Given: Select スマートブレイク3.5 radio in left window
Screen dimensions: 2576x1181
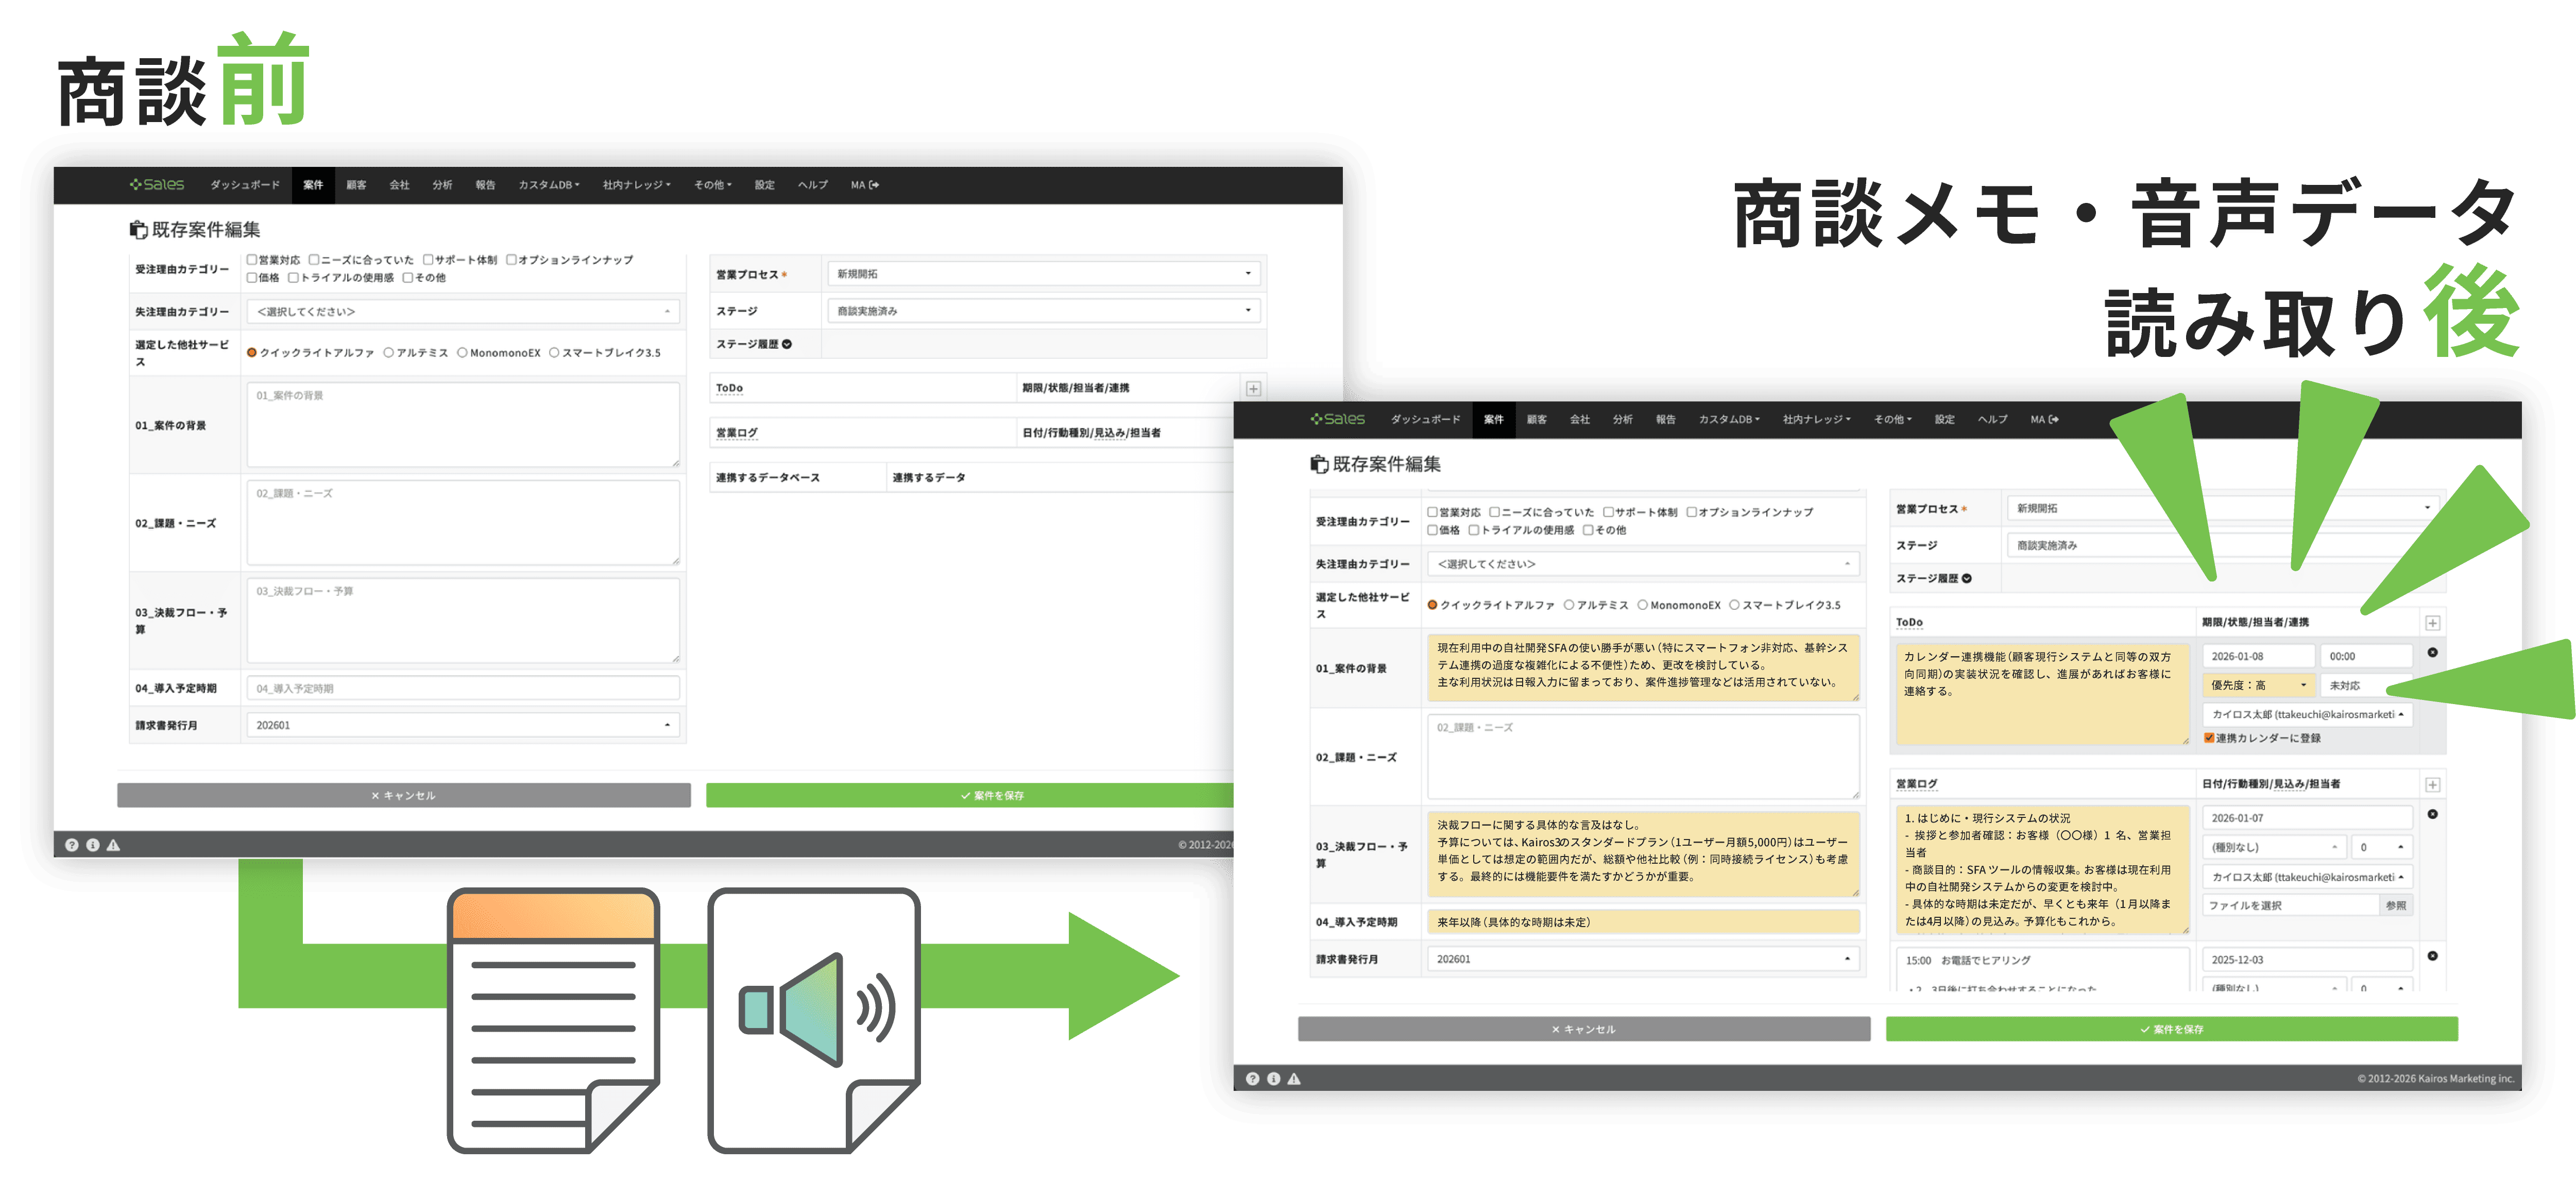Looking at the screenshot, I should click(554, 353).
